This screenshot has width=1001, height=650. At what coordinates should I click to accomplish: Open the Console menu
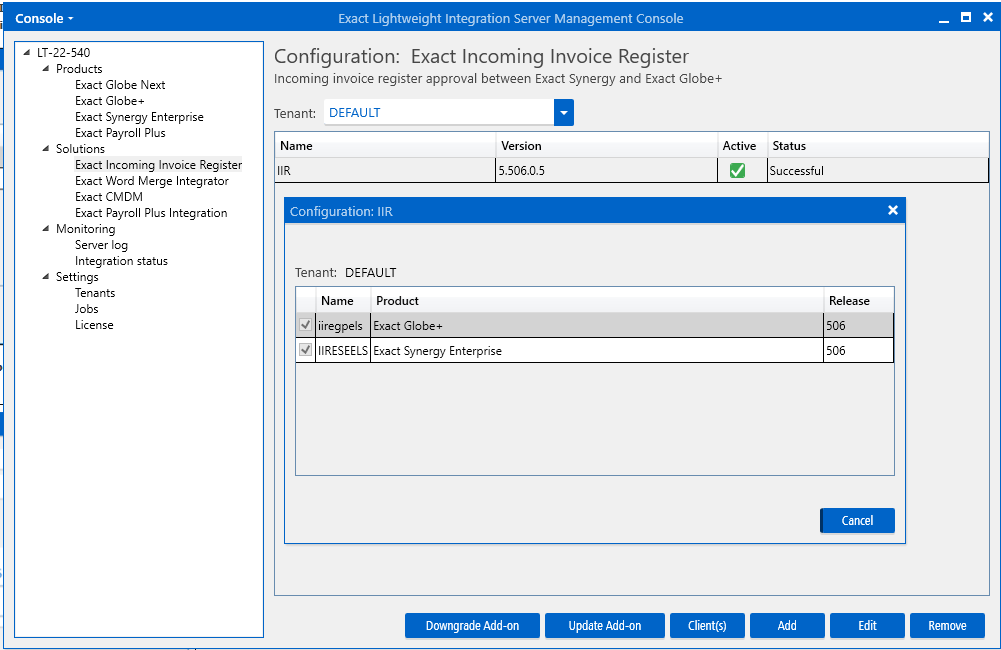click(44, 18)
